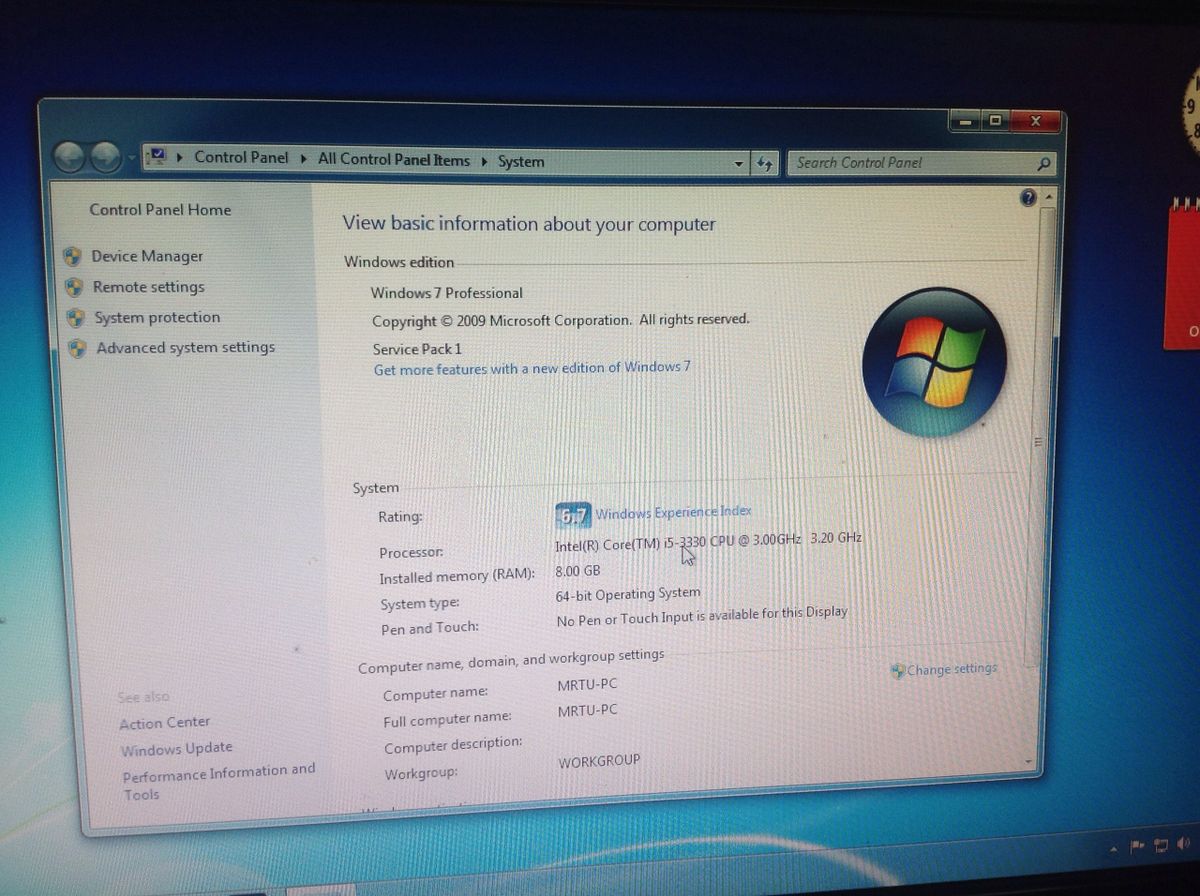Close the System window
Image resolution: width=1200 pixels, height=896 pixels.
click(1035, 122)
